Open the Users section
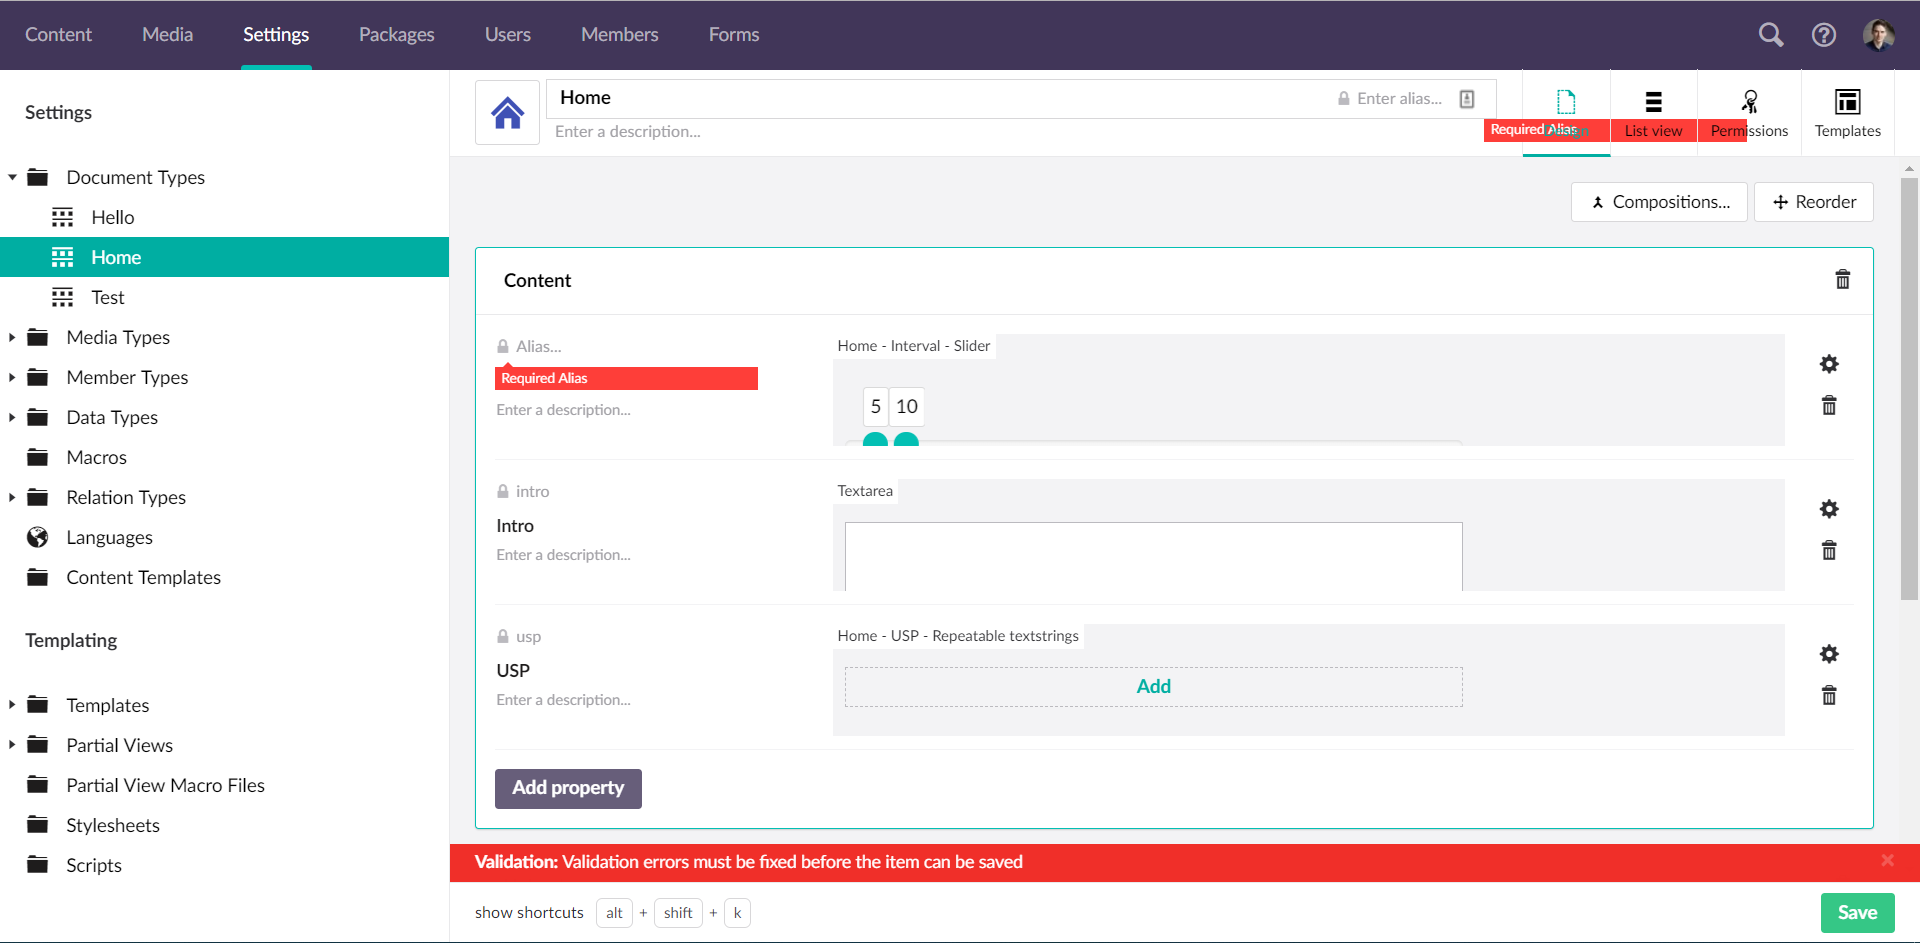The height and width of the screenshot is (943, 1920). coord(507,34)
